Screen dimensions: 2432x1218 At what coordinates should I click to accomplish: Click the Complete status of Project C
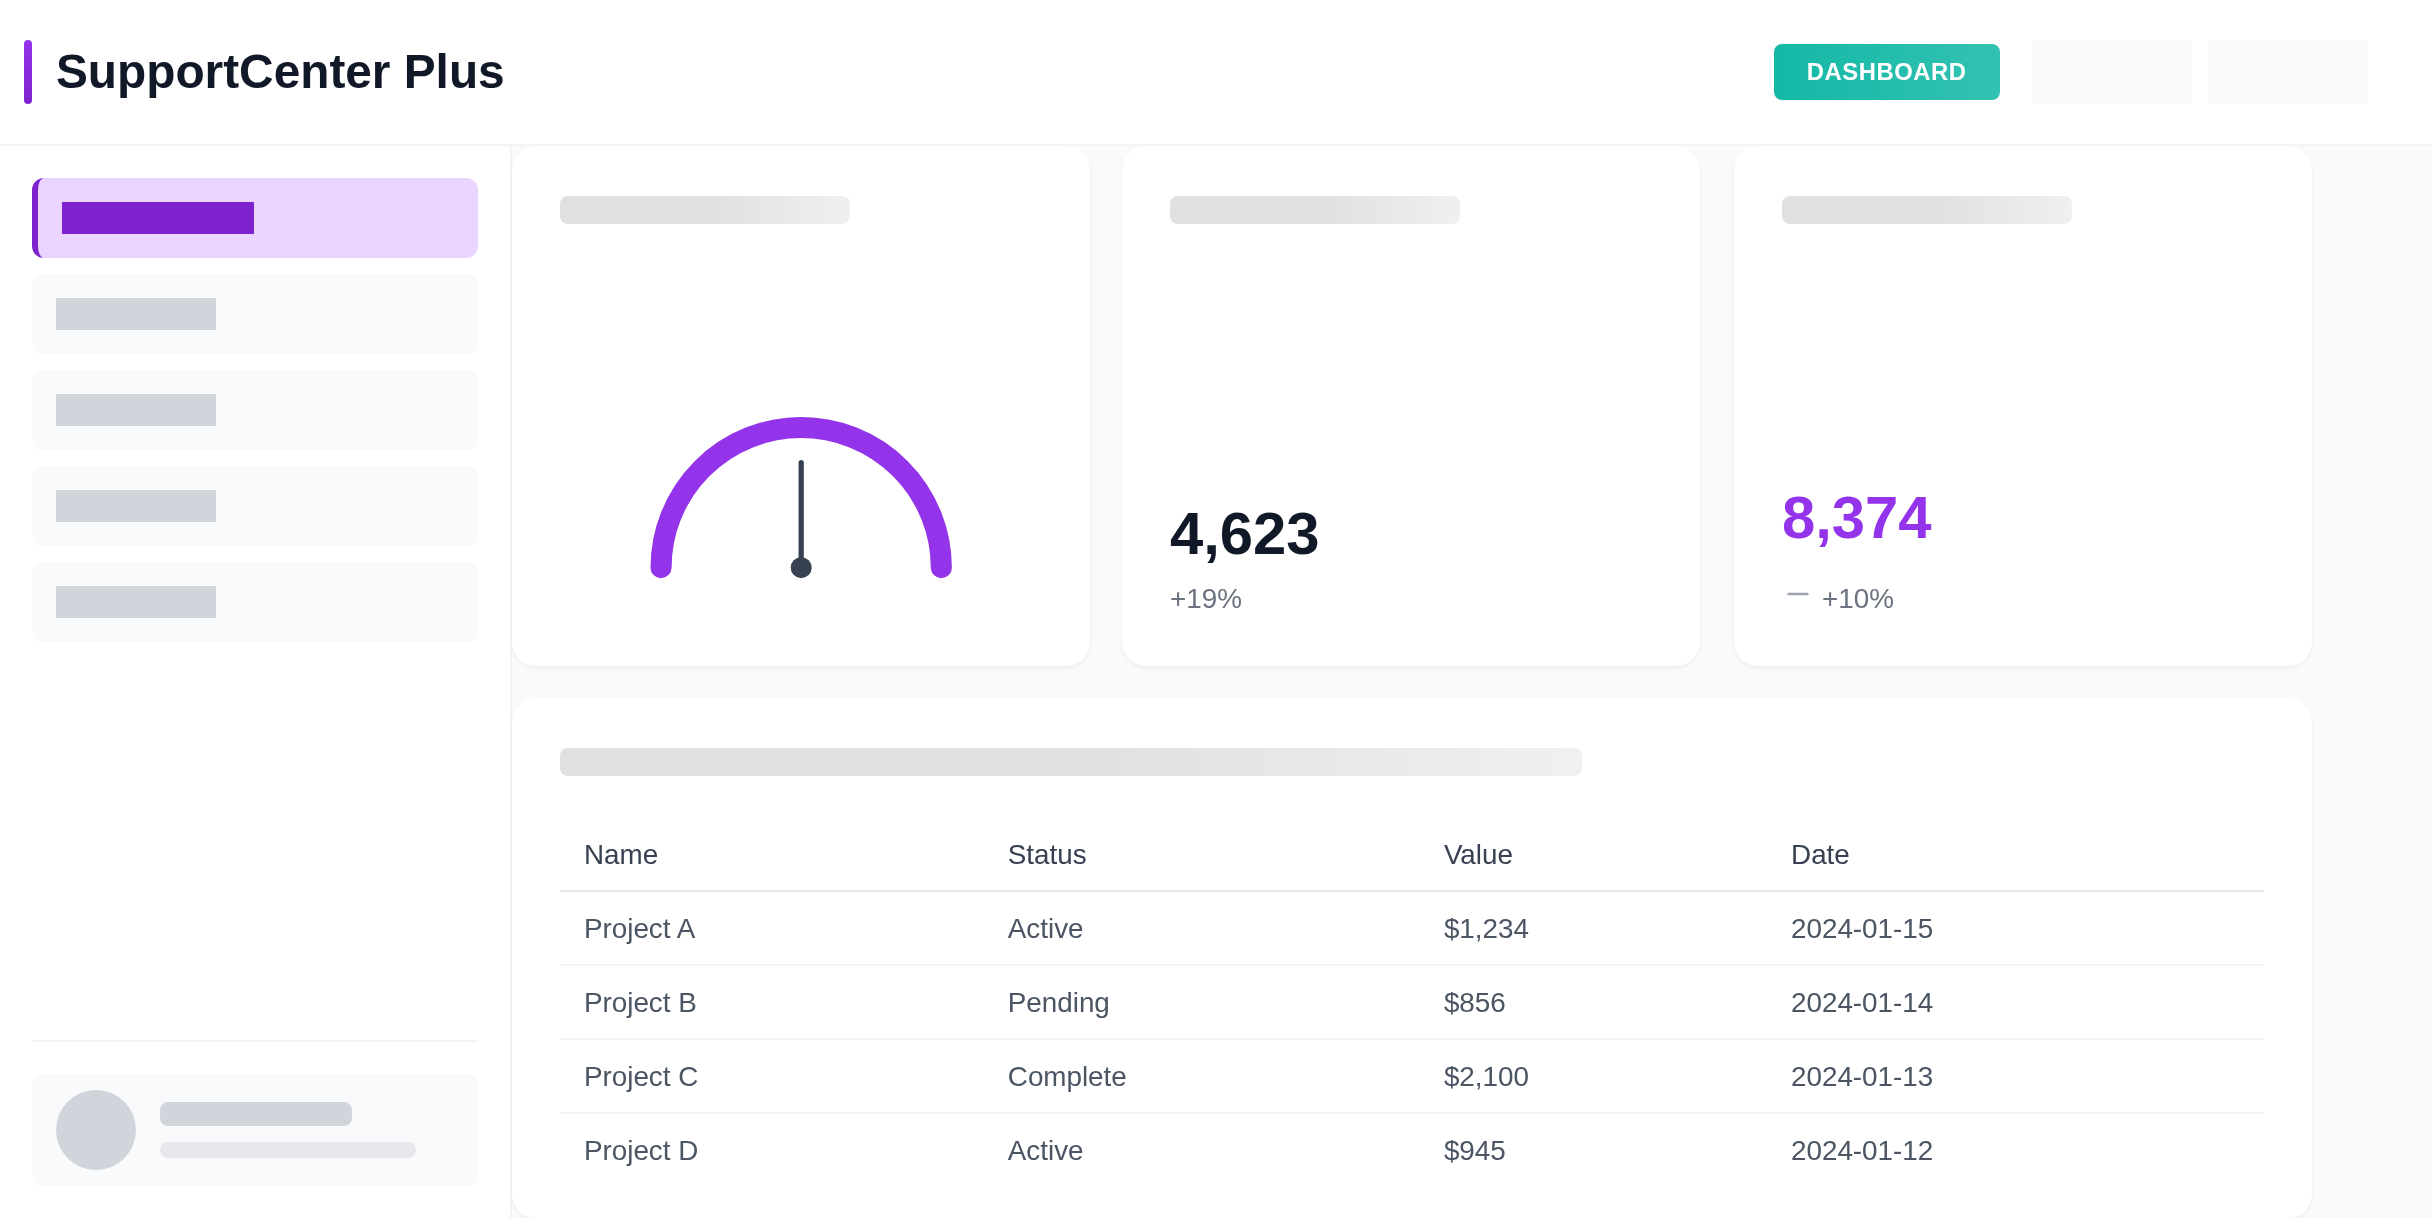click(x=1066, y=1077)
